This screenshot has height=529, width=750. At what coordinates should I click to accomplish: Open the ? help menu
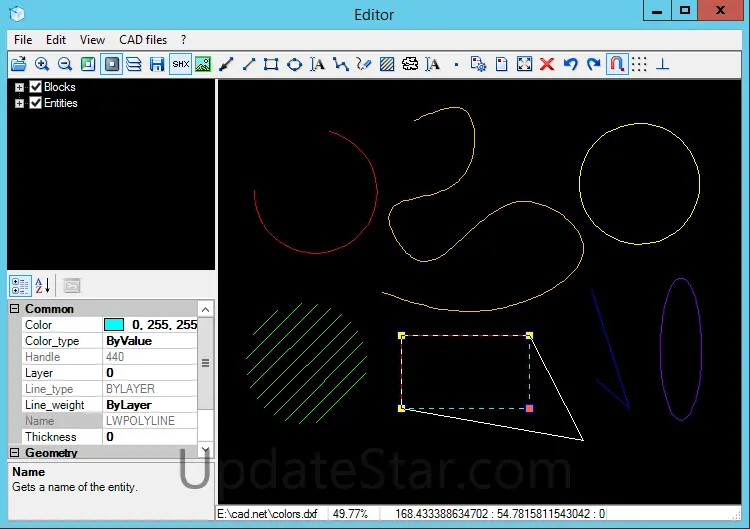click(184, 40)
